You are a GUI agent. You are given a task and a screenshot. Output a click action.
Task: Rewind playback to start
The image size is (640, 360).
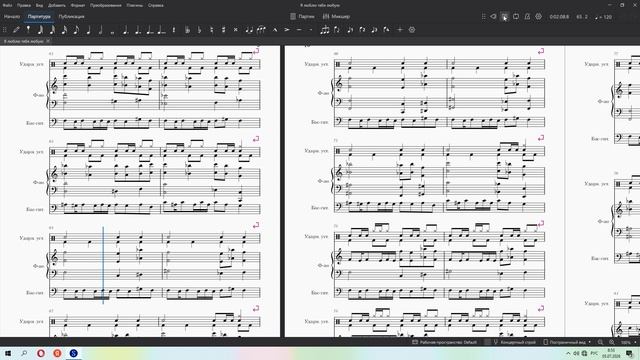click(493, 17)
